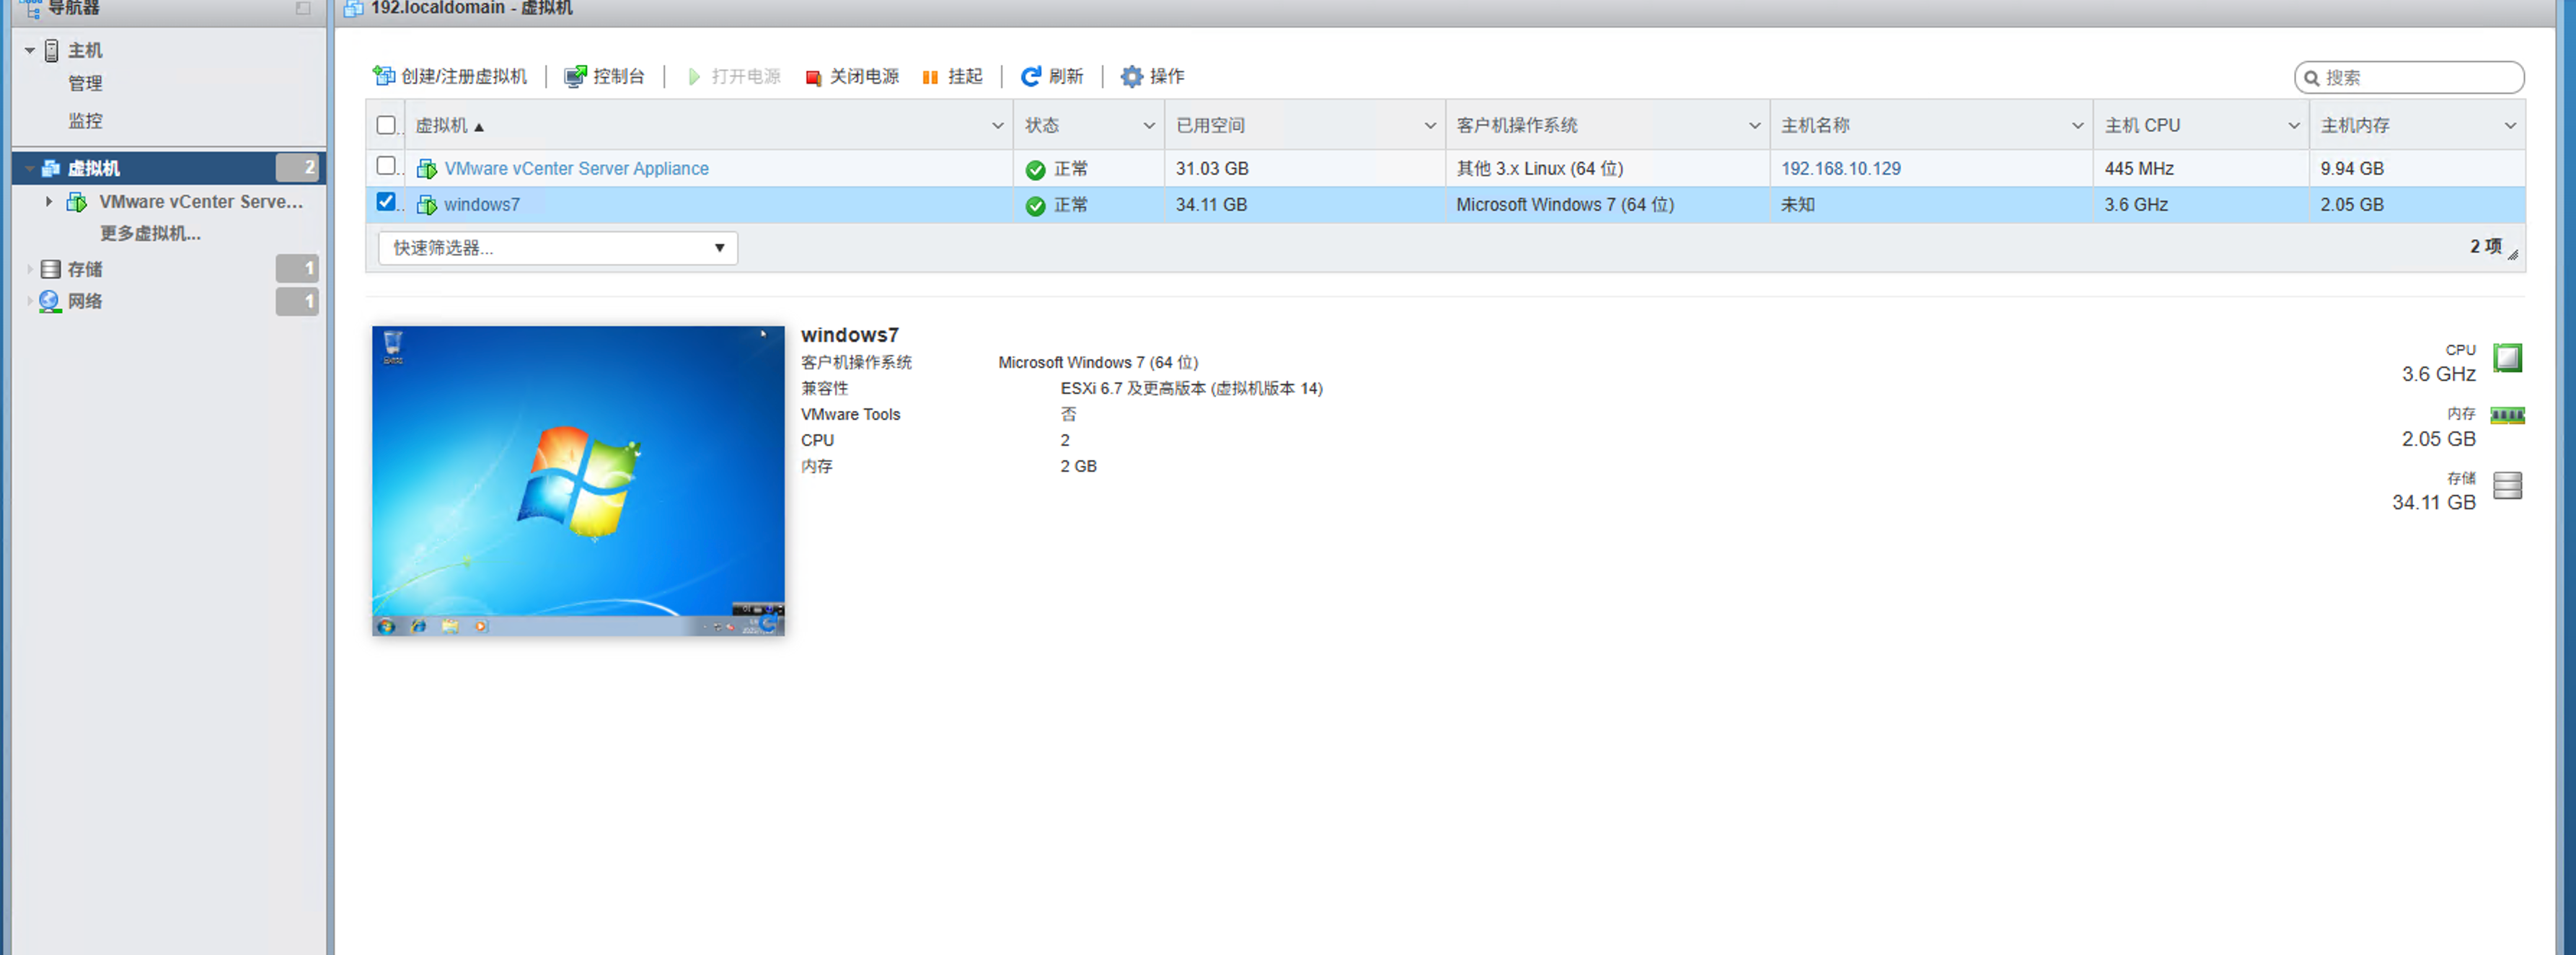
Task: Click the Networking globe icon in navigator
Action: [x=50, y=301]
